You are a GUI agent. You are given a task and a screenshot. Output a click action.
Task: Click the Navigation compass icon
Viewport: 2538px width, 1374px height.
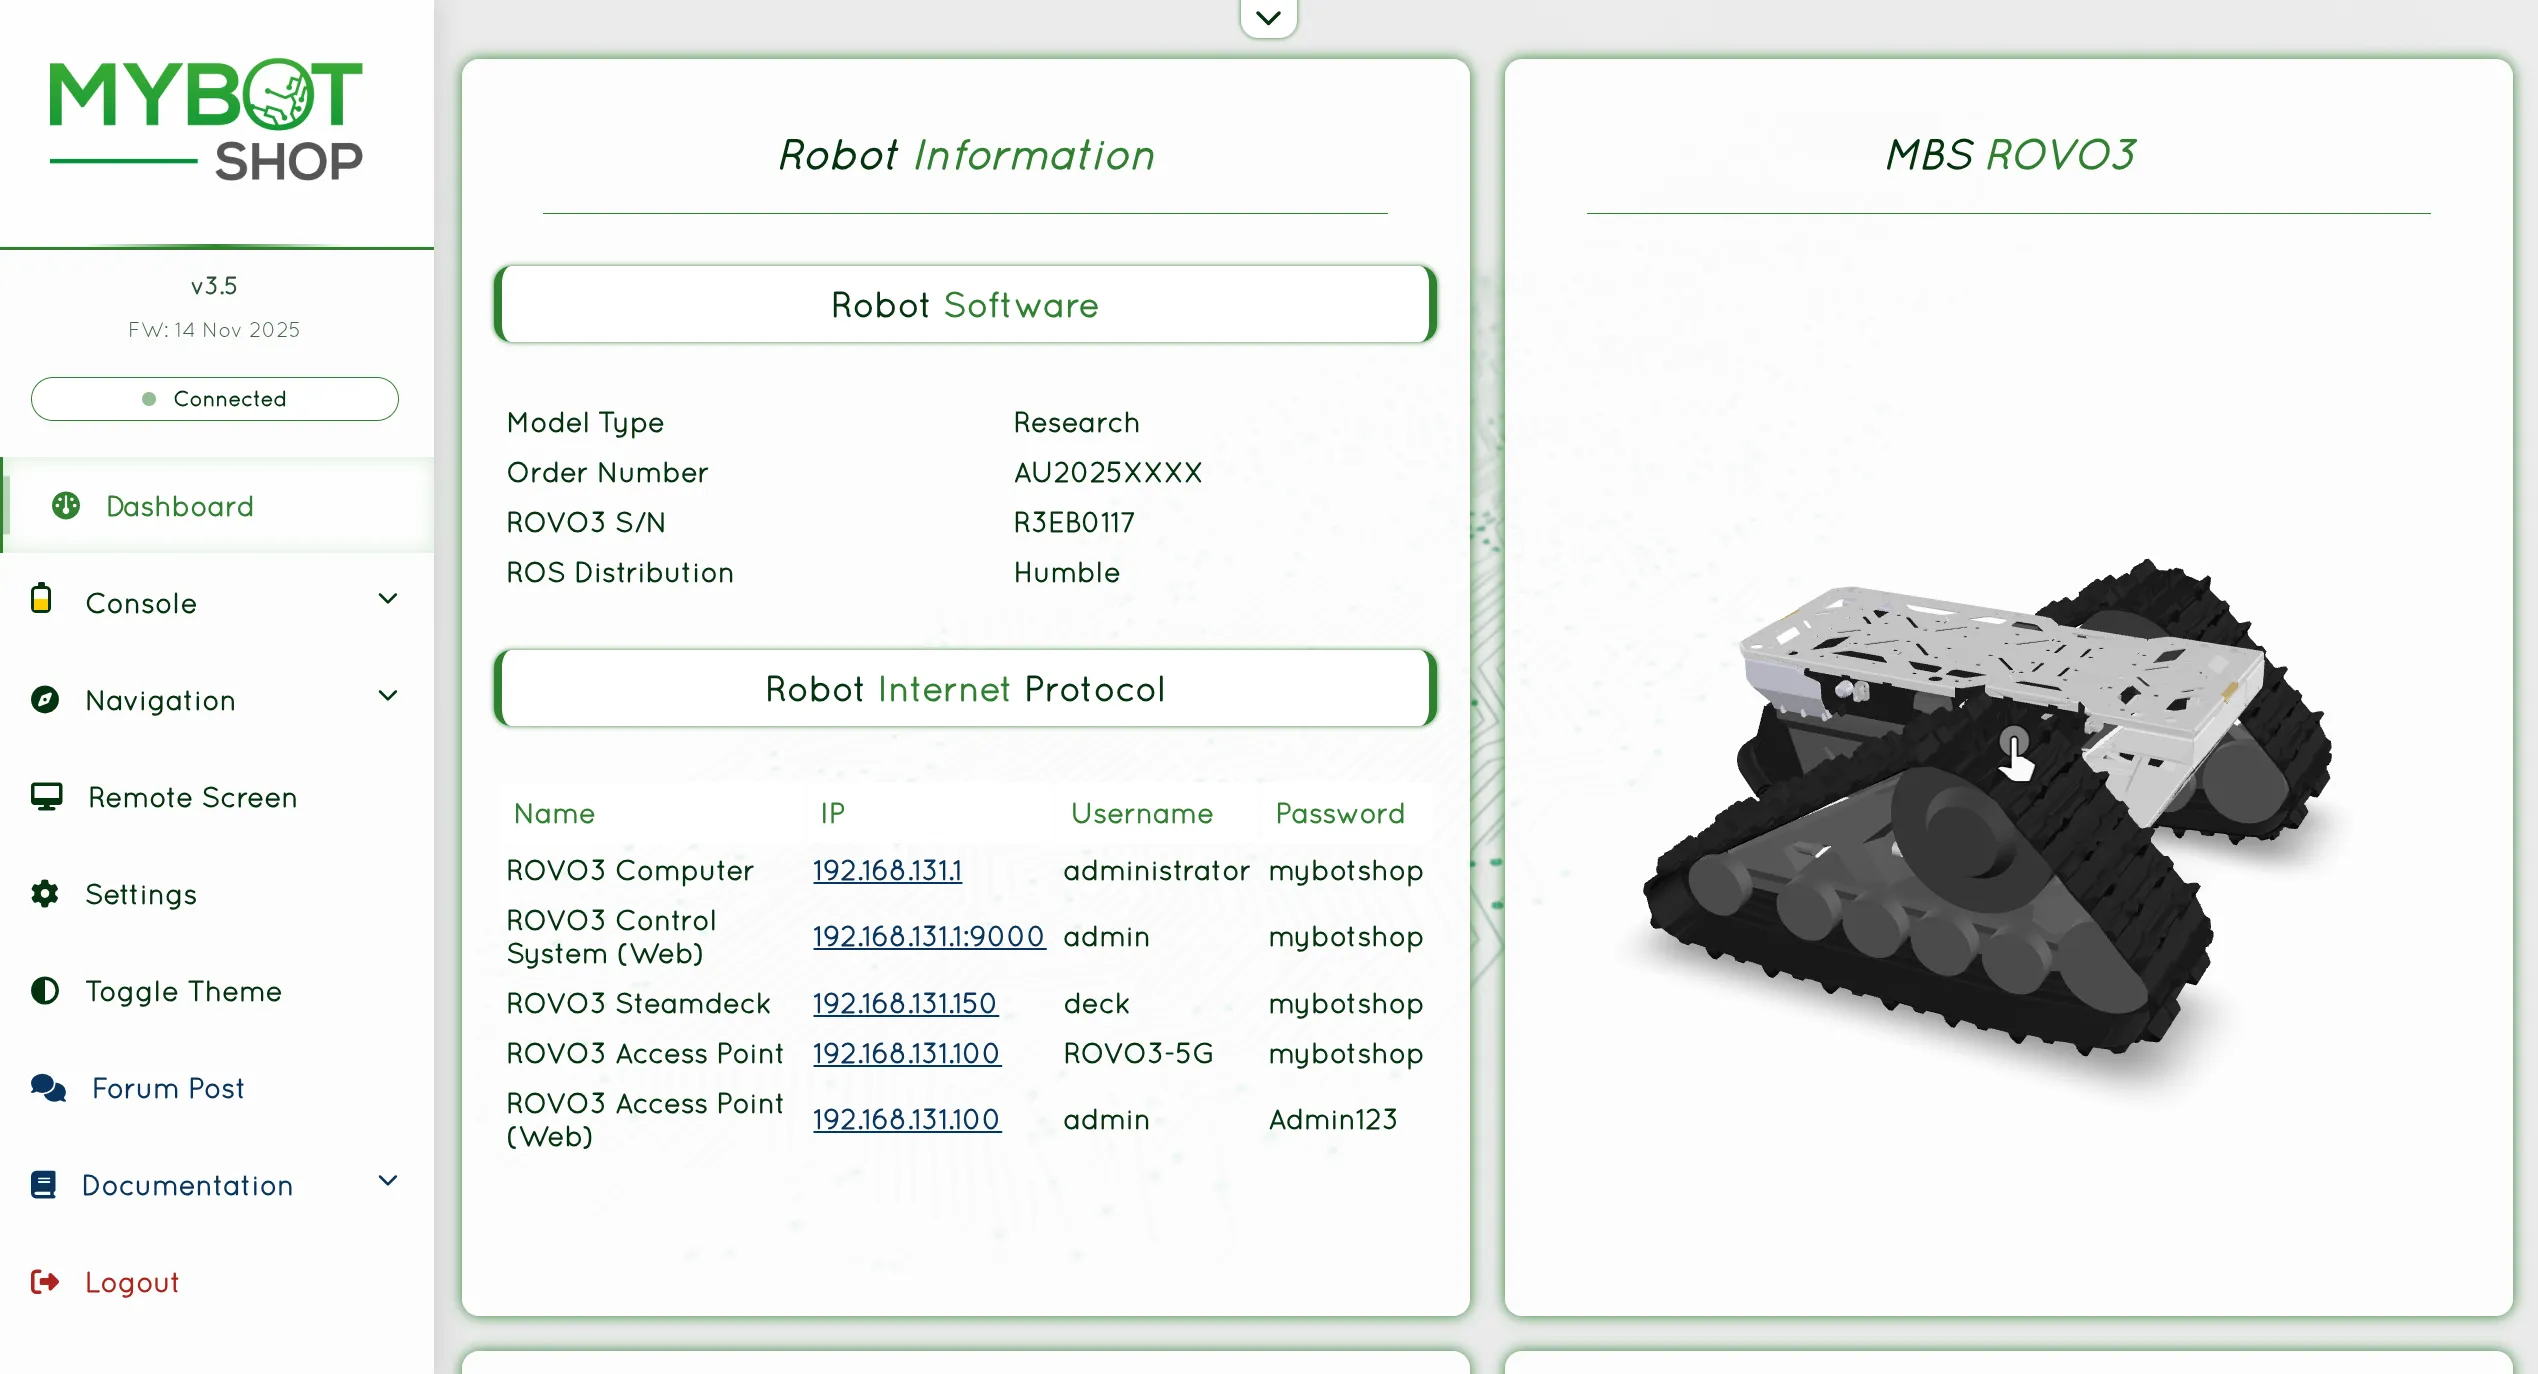coord(45,699)
